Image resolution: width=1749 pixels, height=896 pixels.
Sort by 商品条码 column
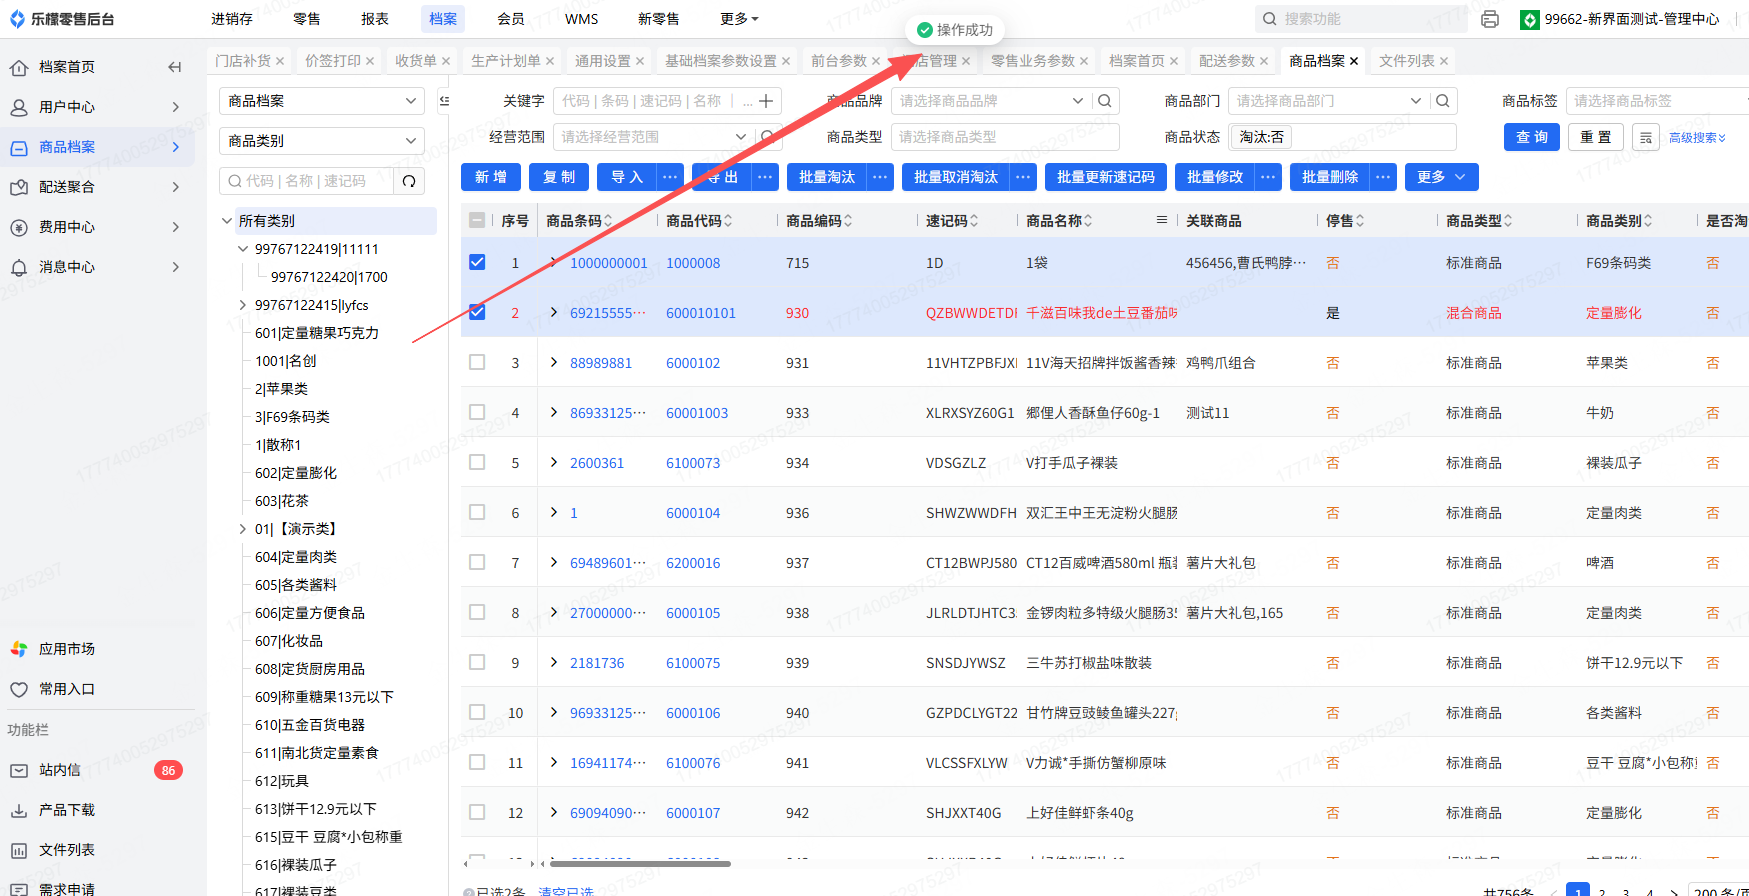608,221
